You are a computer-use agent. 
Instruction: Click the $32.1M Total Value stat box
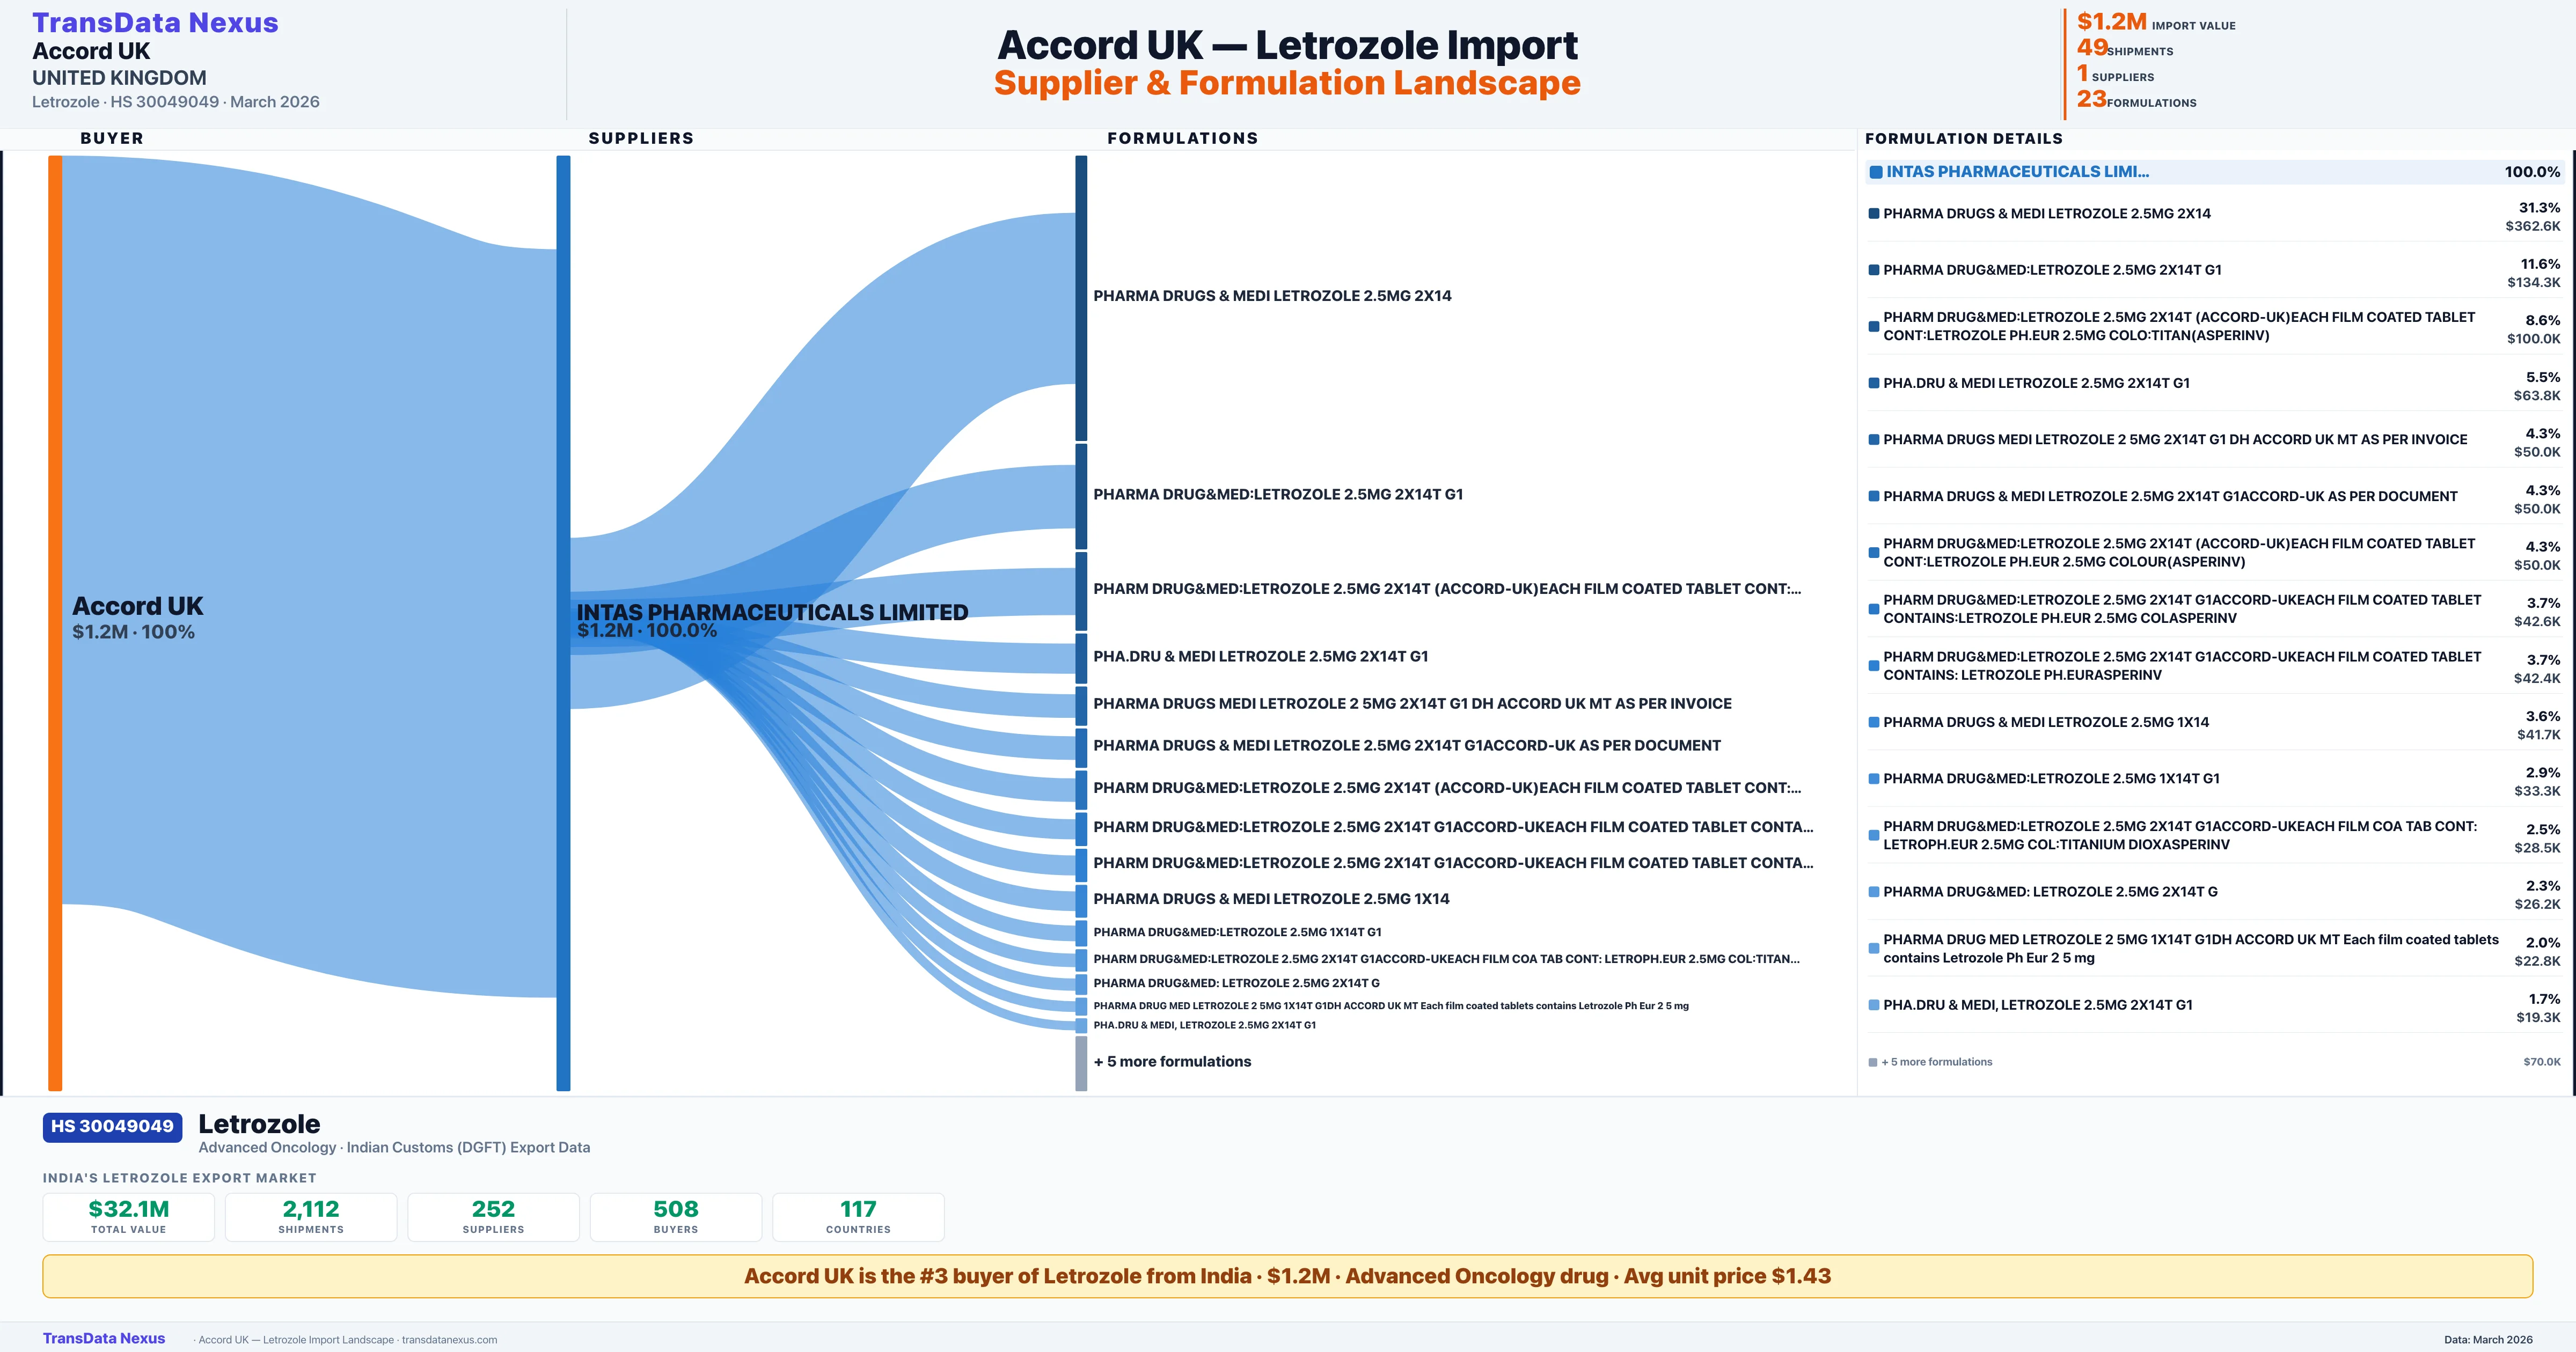pos(128,1216)
